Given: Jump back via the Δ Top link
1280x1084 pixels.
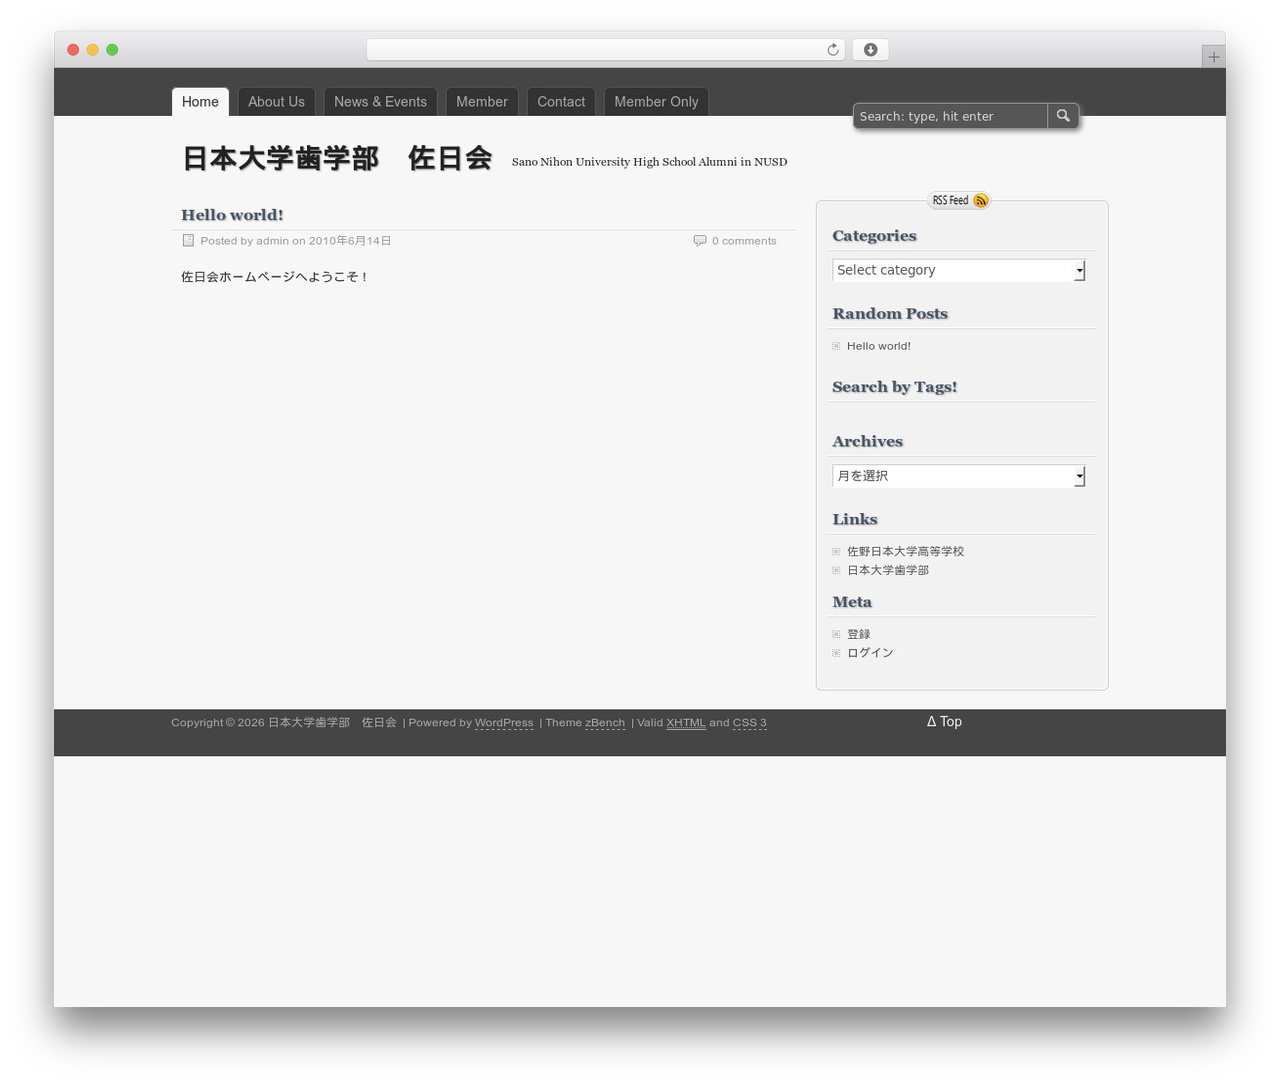Looking at the screenshot, I should point(944,721).
